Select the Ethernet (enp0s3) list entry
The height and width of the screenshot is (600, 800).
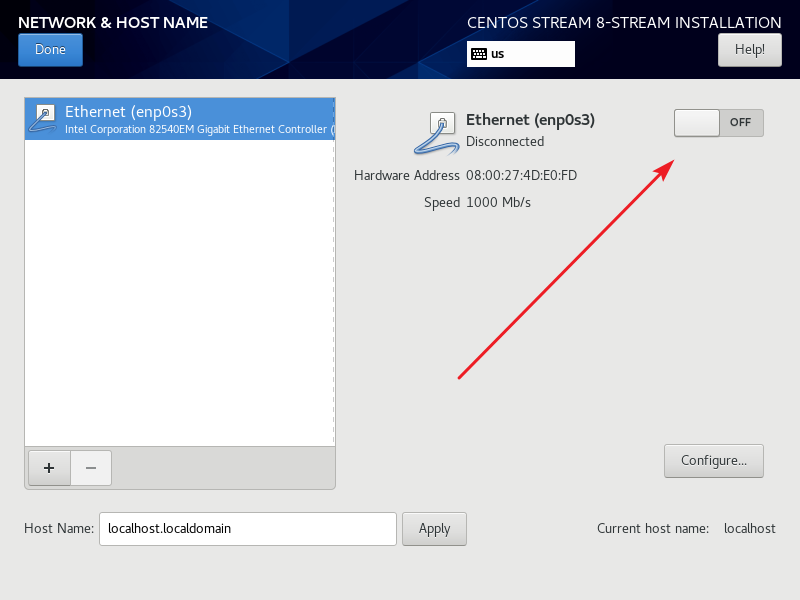(180, 119)
